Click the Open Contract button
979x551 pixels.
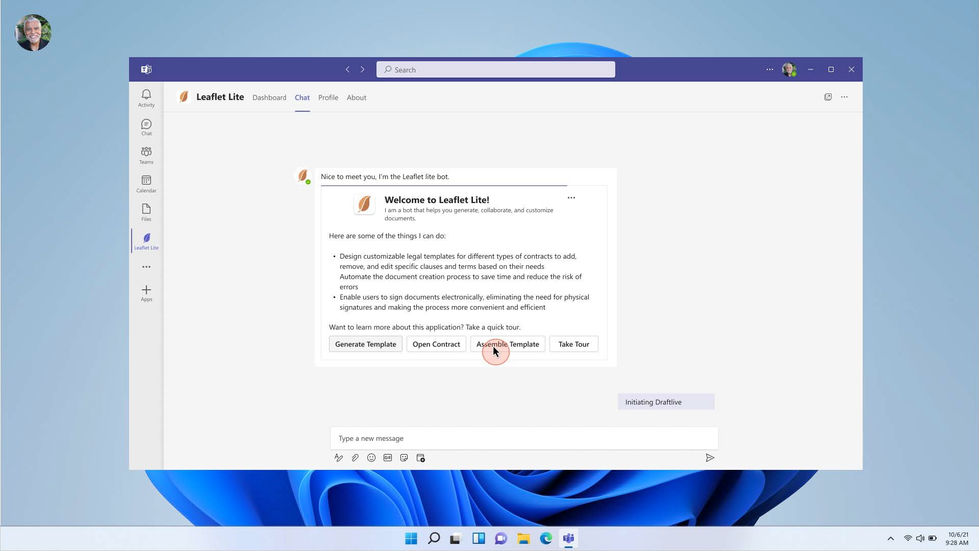click(436, 344)
